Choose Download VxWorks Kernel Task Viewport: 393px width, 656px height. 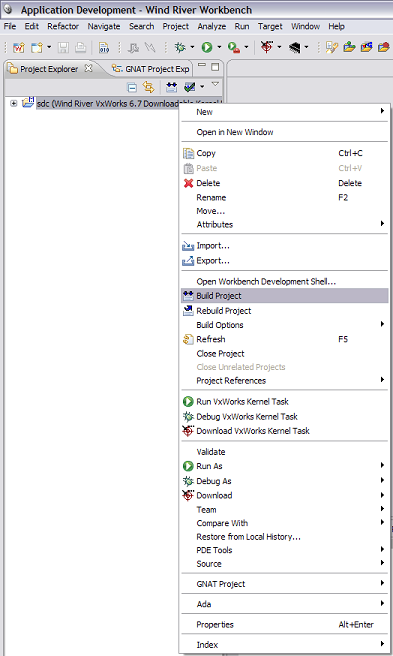pyautogui.click(x=285, y=431)
